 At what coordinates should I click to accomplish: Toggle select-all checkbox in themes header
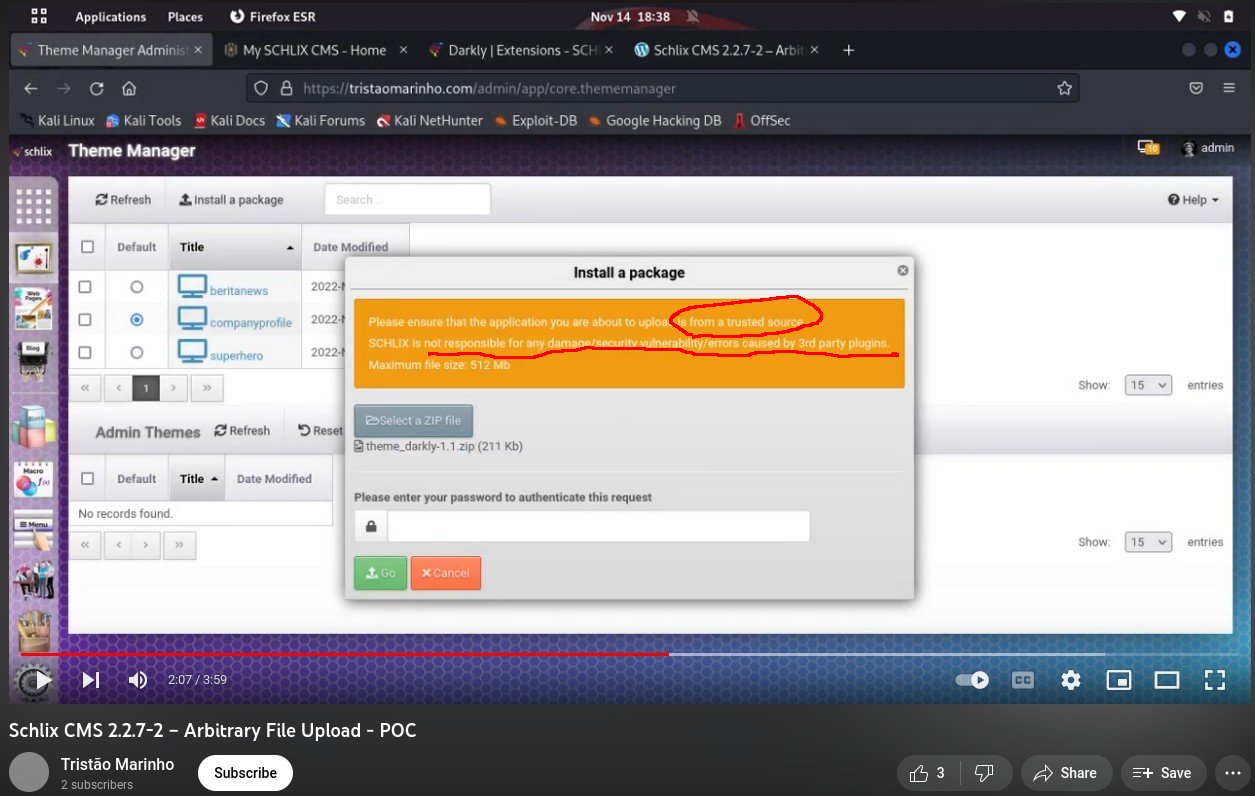[x=87, y=247]
